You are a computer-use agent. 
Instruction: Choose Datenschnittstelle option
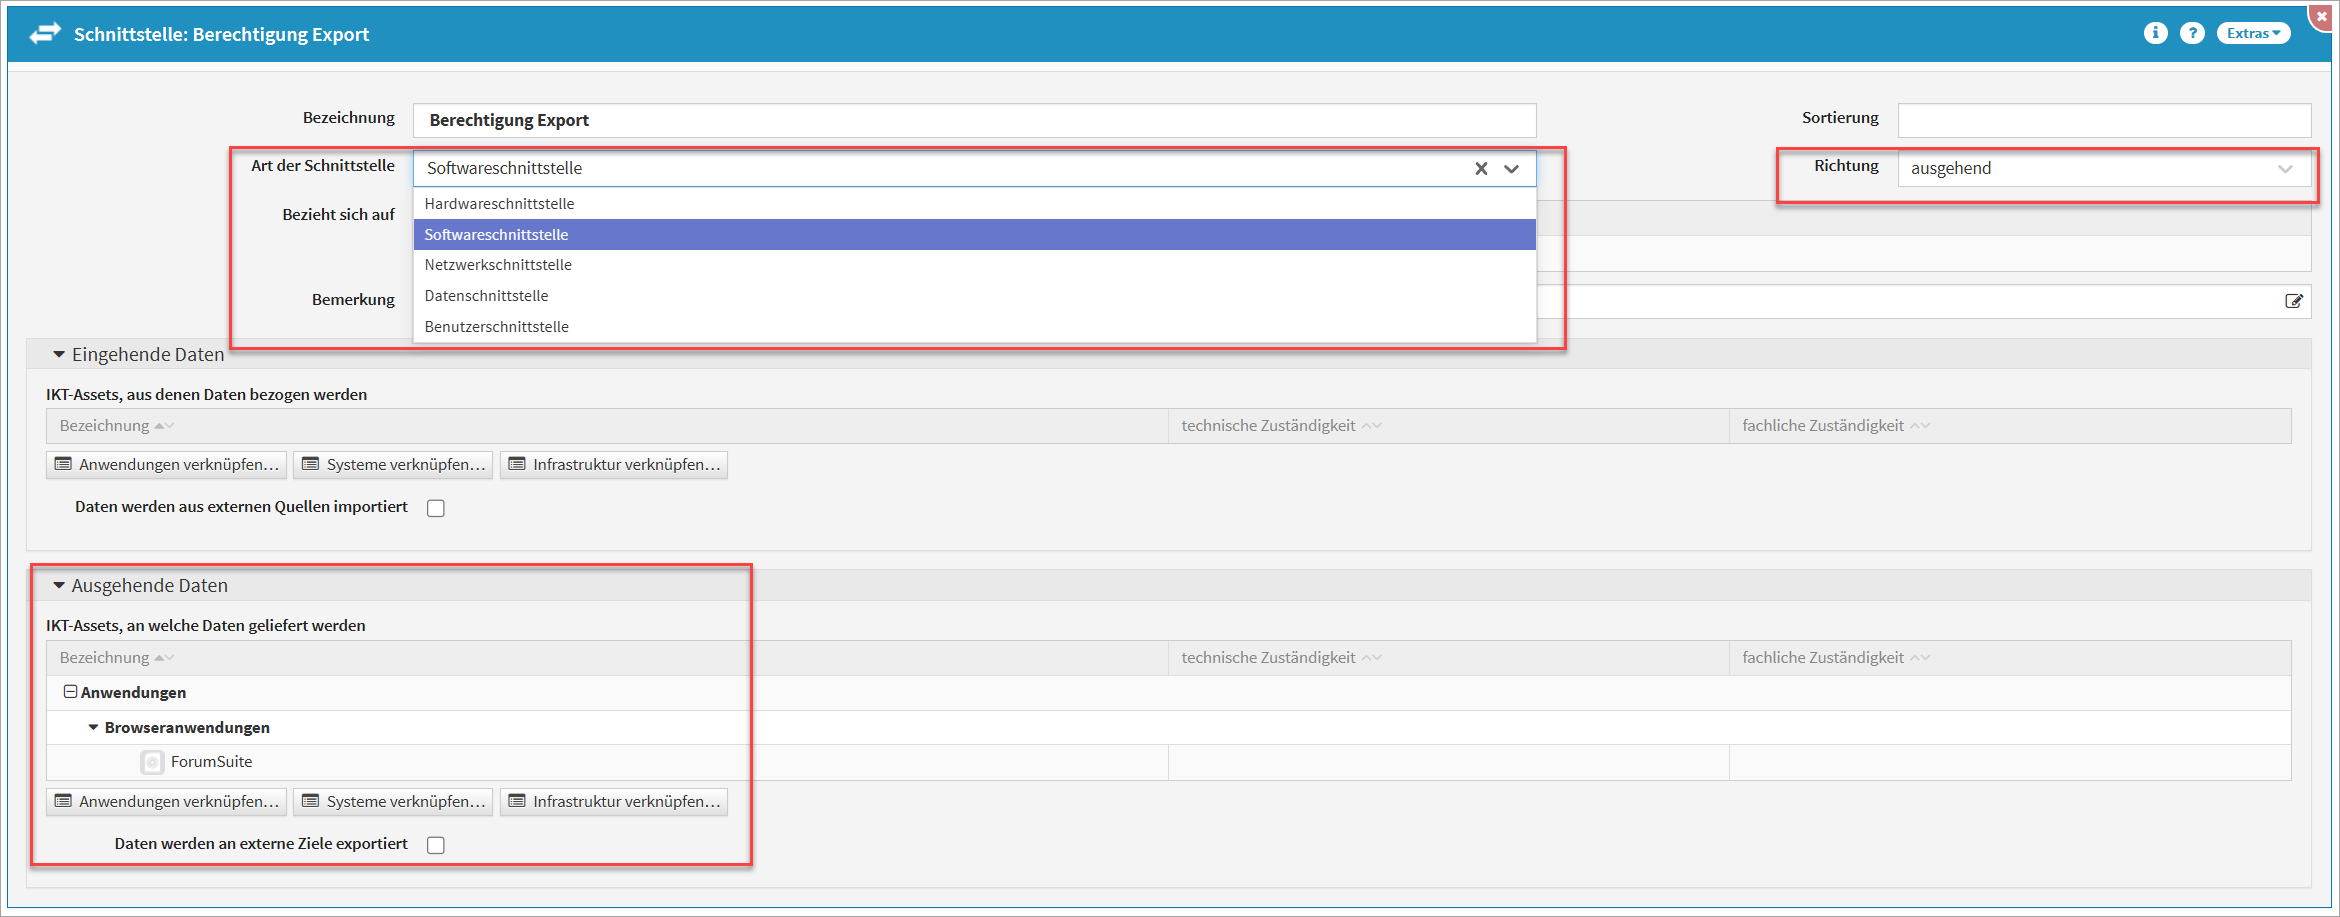coord(486,296)
